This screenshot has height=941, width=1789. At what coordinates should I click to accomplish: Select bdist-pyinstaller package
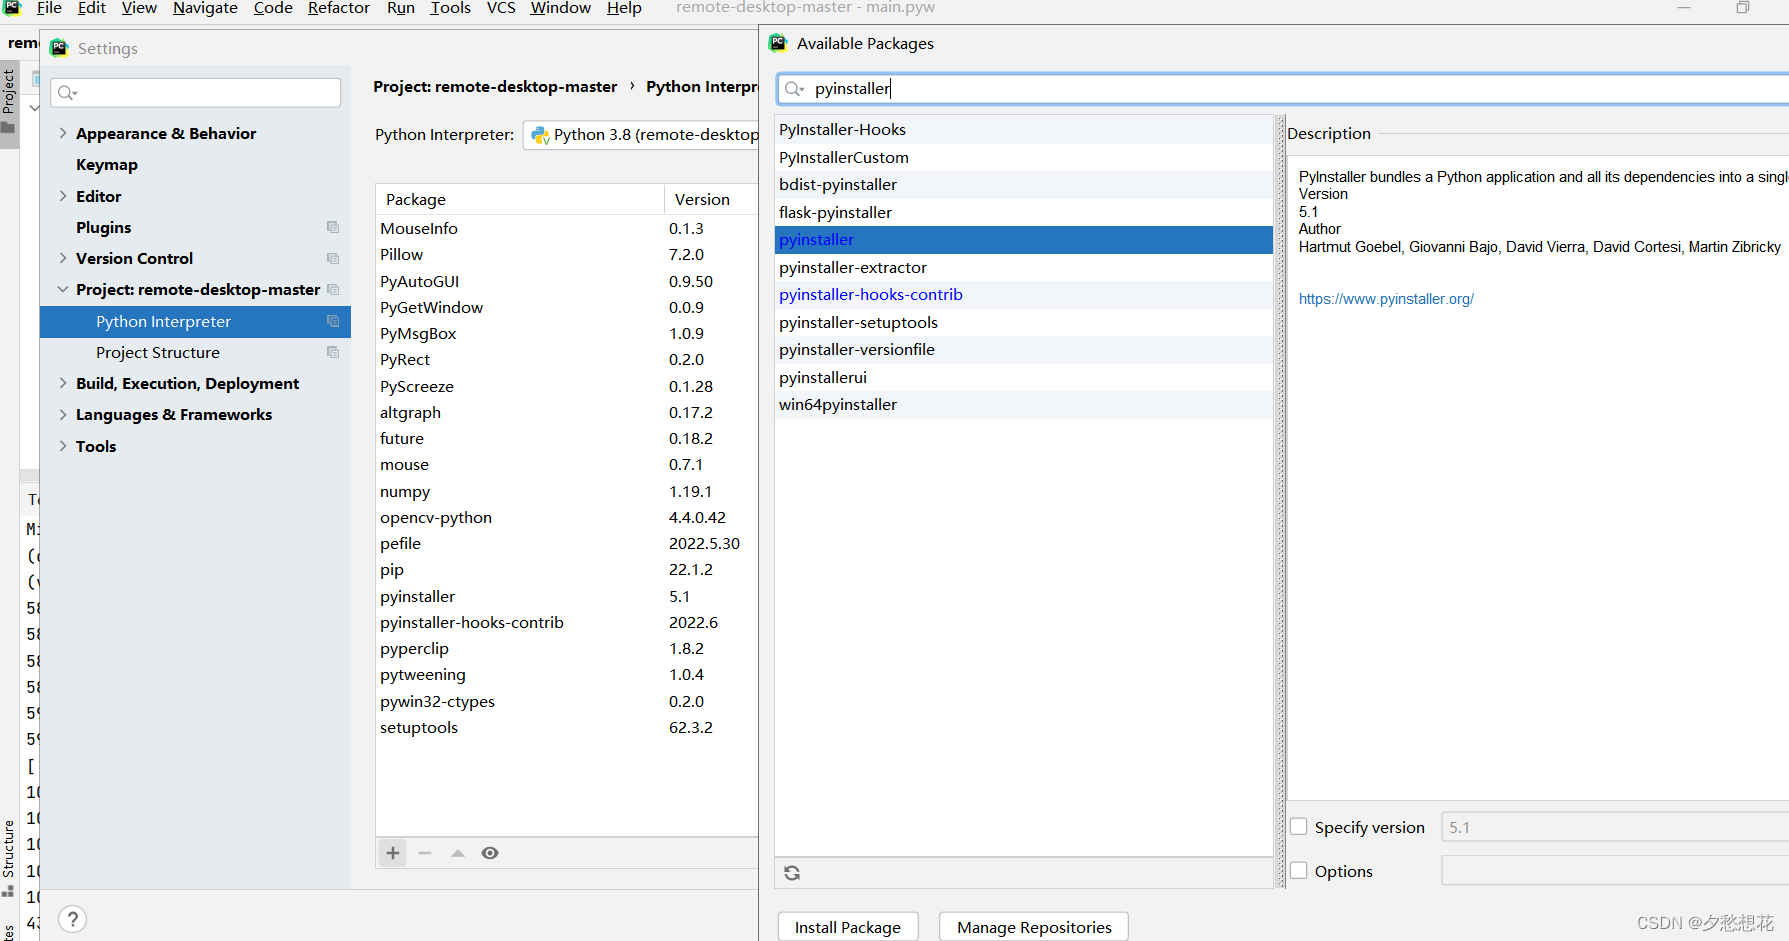point(1023,184)
